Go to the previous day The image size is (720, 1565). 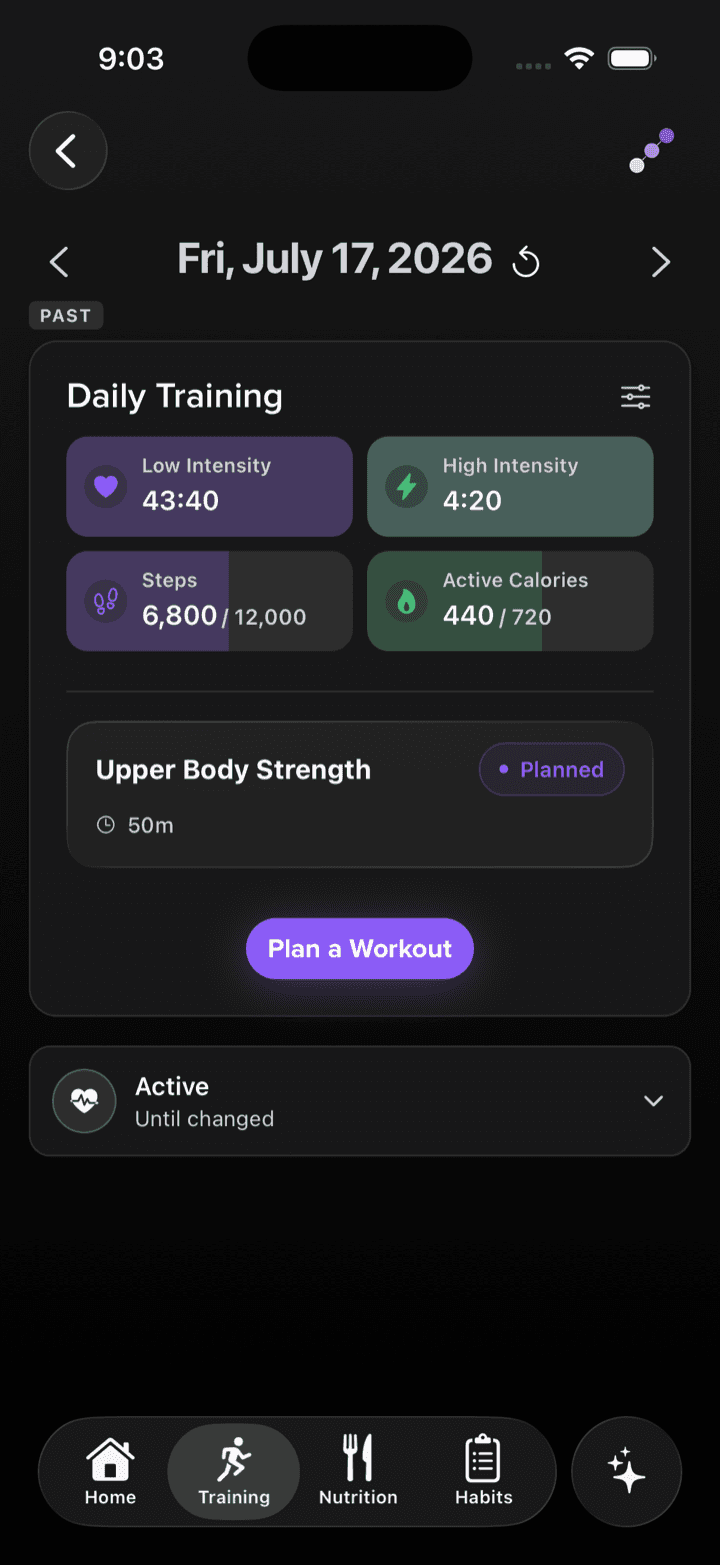pyautogui.click(x=59, y=262)
